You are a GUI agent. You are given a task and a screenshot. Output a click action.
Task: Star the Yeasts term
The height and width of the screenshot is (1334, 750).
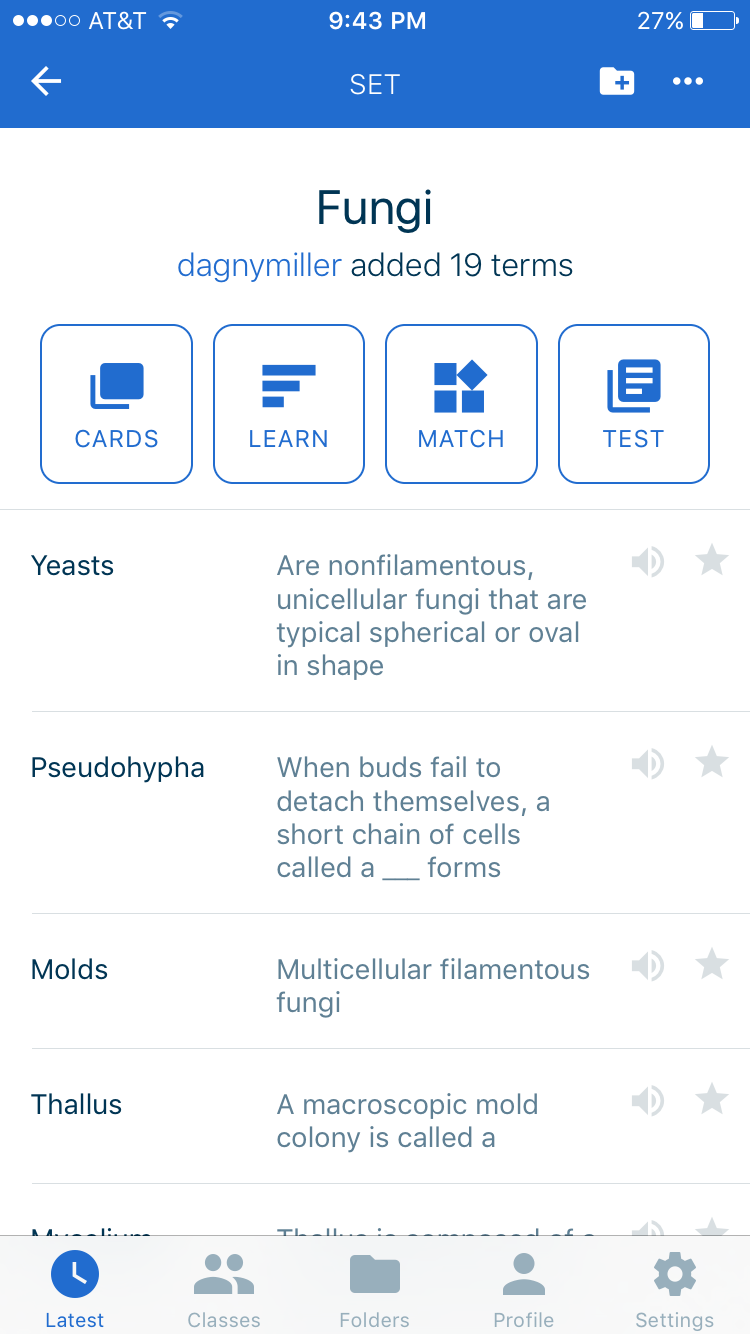[712, 561]
